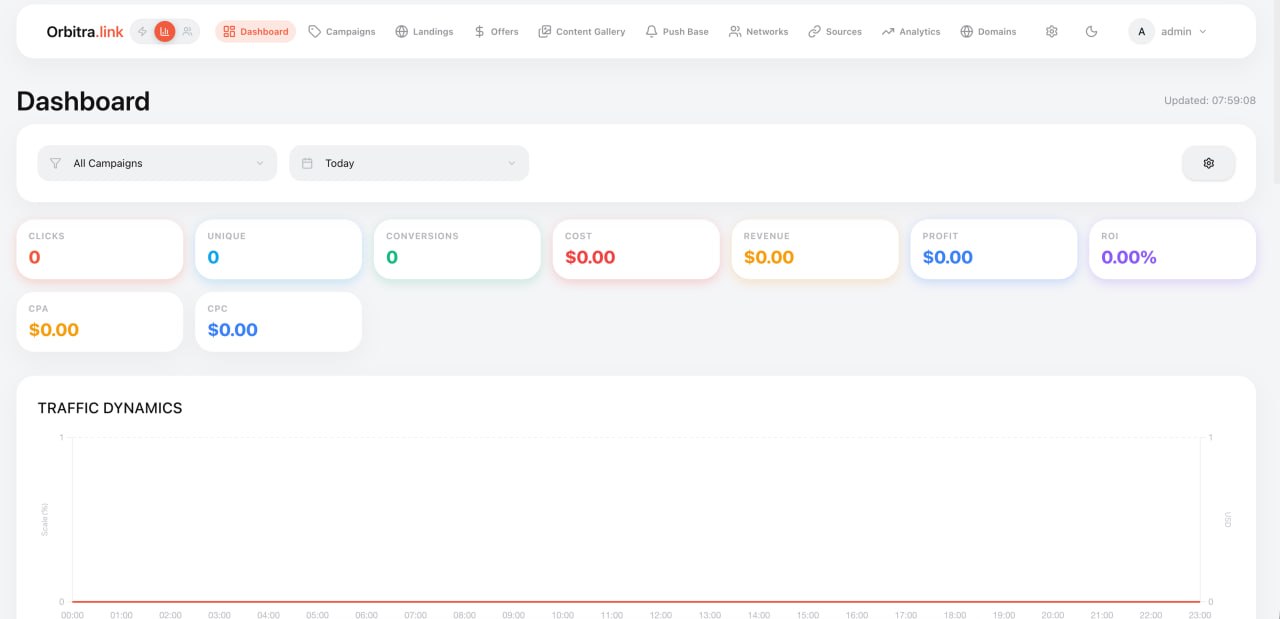This screenshot has width=1280, height=619.
Task: Click the CPA metric card
Action: click(100, 322)
